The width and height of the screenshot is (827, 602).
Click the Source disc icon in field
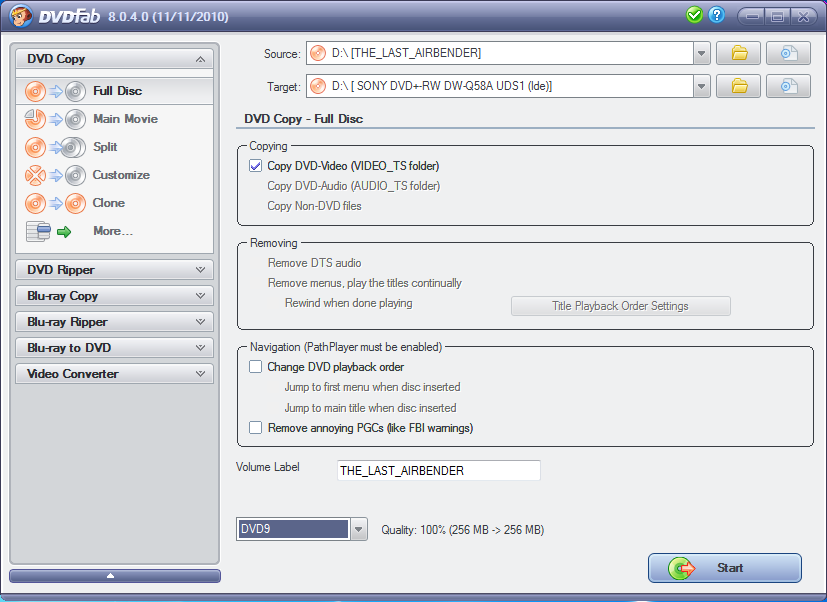tap(318, 53)
